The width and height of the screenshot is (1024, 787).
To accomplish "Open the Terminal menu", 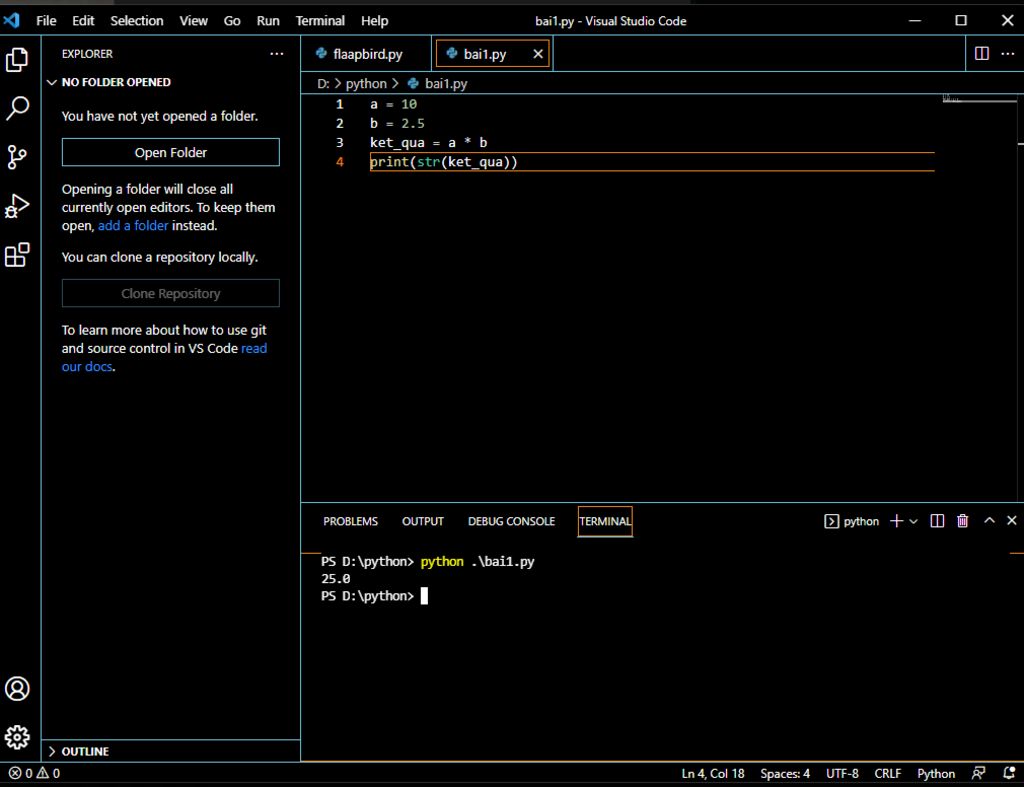I will 320,21.
